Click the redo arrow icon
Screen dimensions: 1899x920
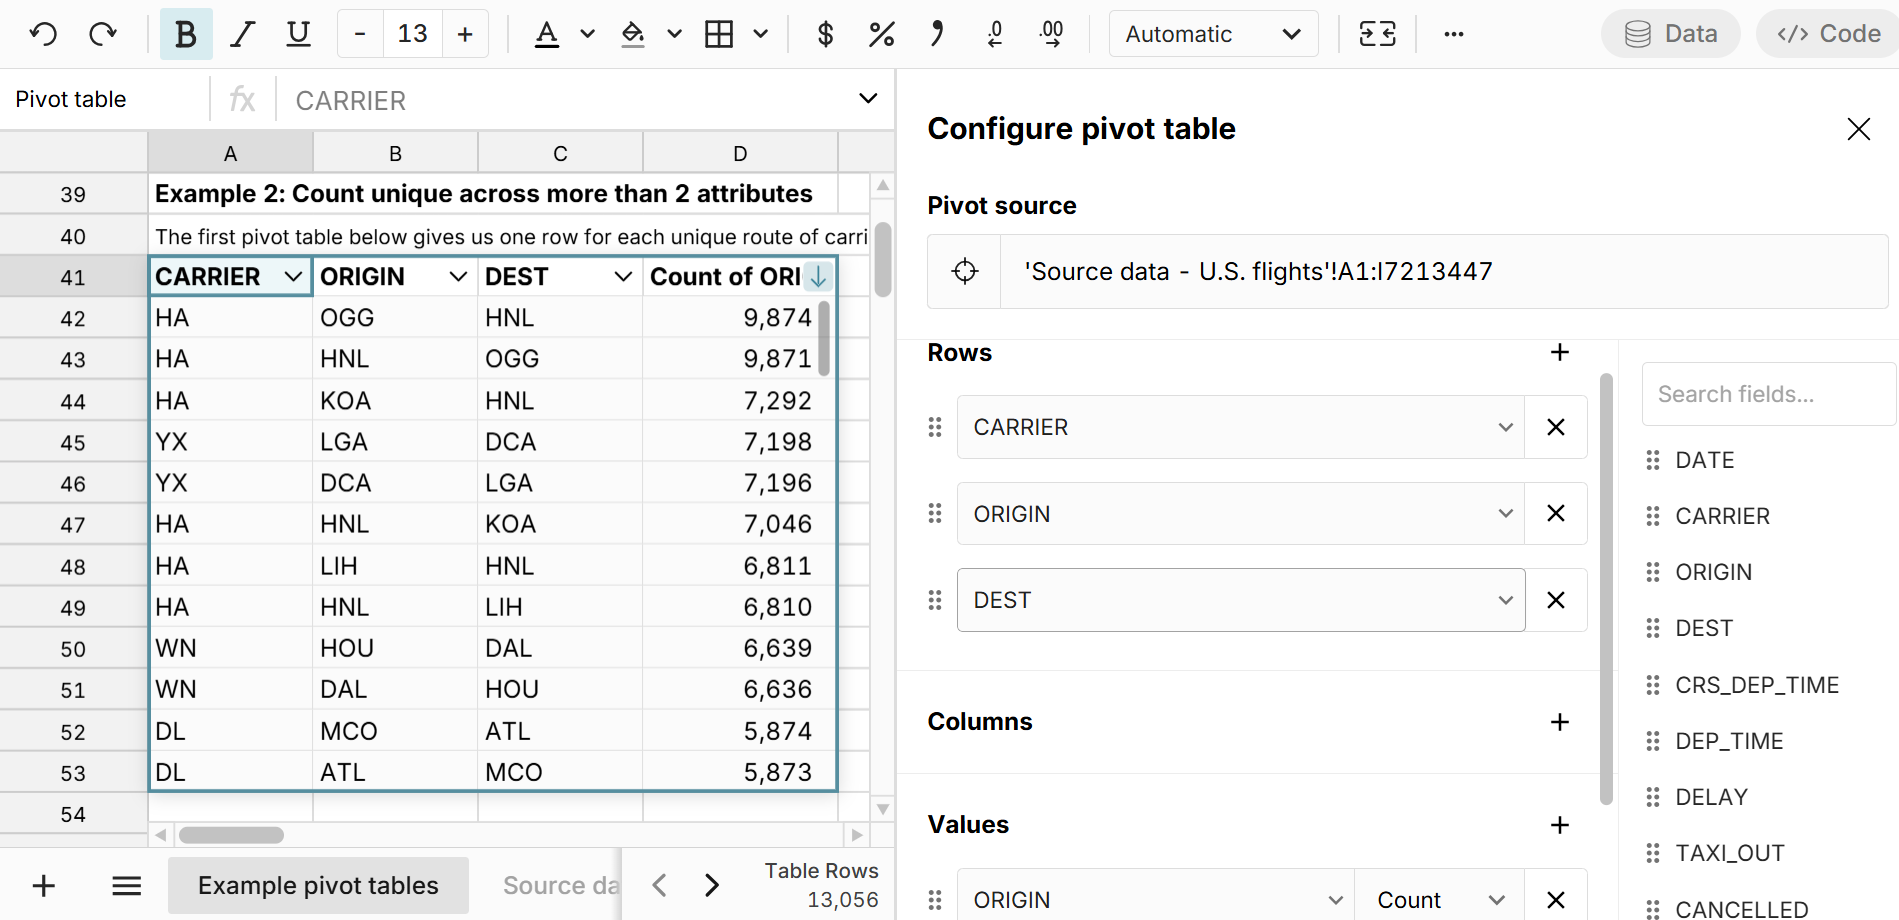pos(102,34)
